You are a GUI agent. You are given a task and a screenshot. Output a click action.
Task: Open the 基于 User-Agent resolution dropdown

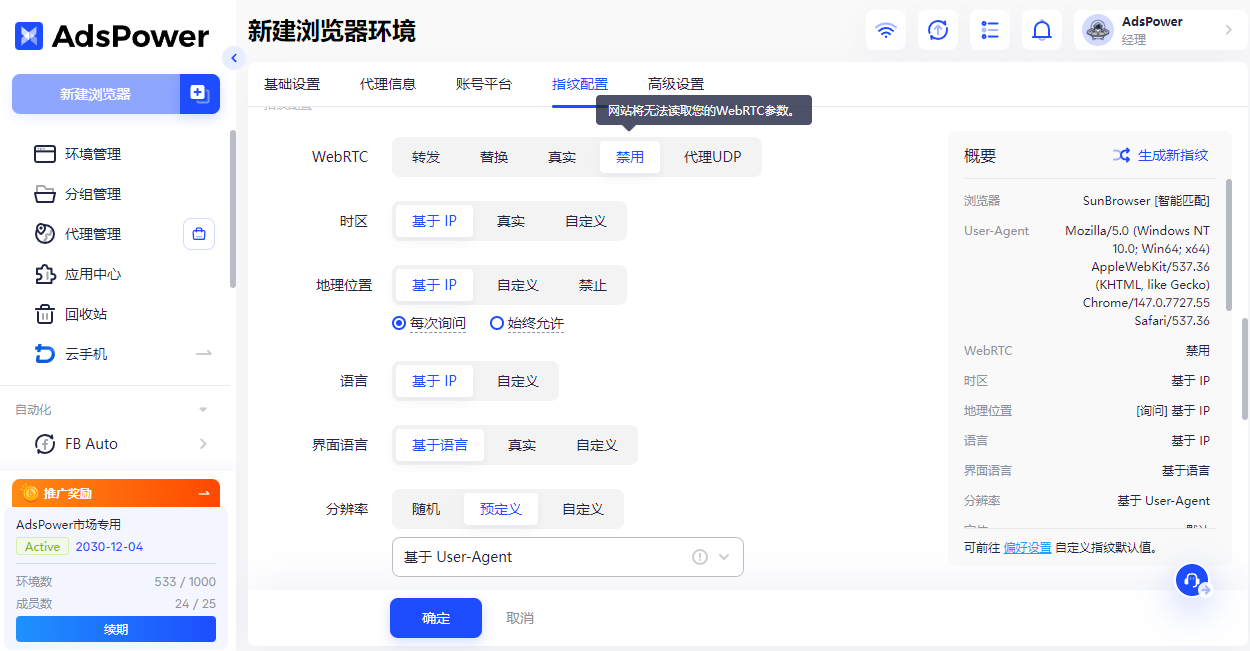pos(568,557)
